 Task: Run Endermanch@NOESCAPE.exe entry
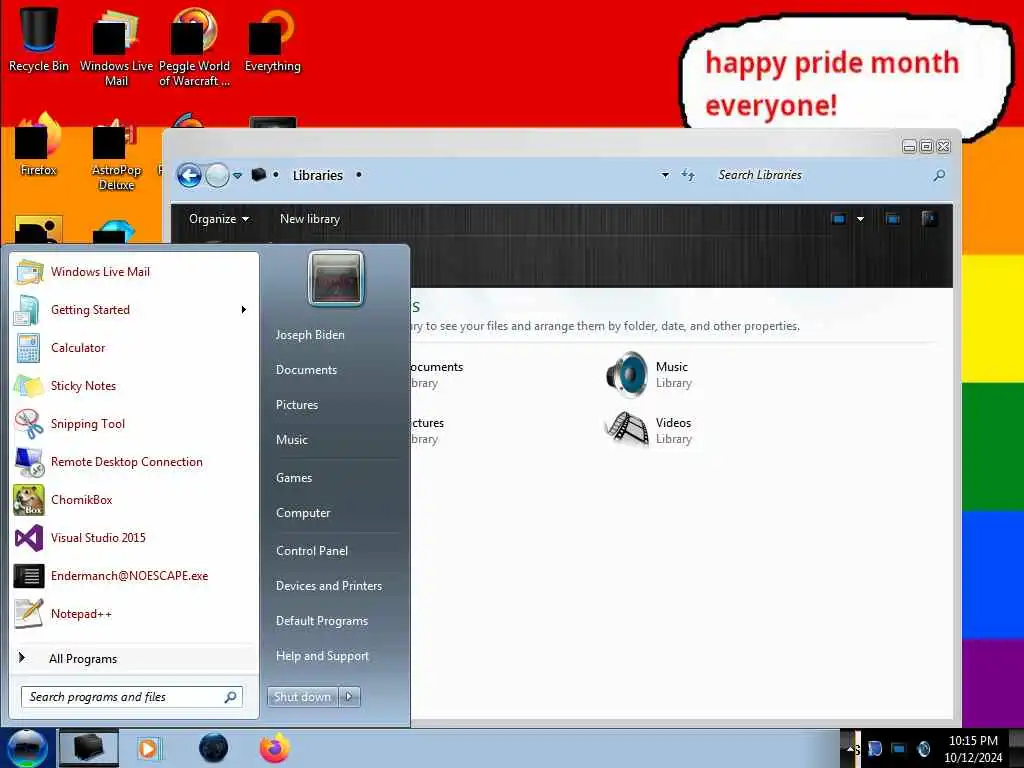[135, 576]
